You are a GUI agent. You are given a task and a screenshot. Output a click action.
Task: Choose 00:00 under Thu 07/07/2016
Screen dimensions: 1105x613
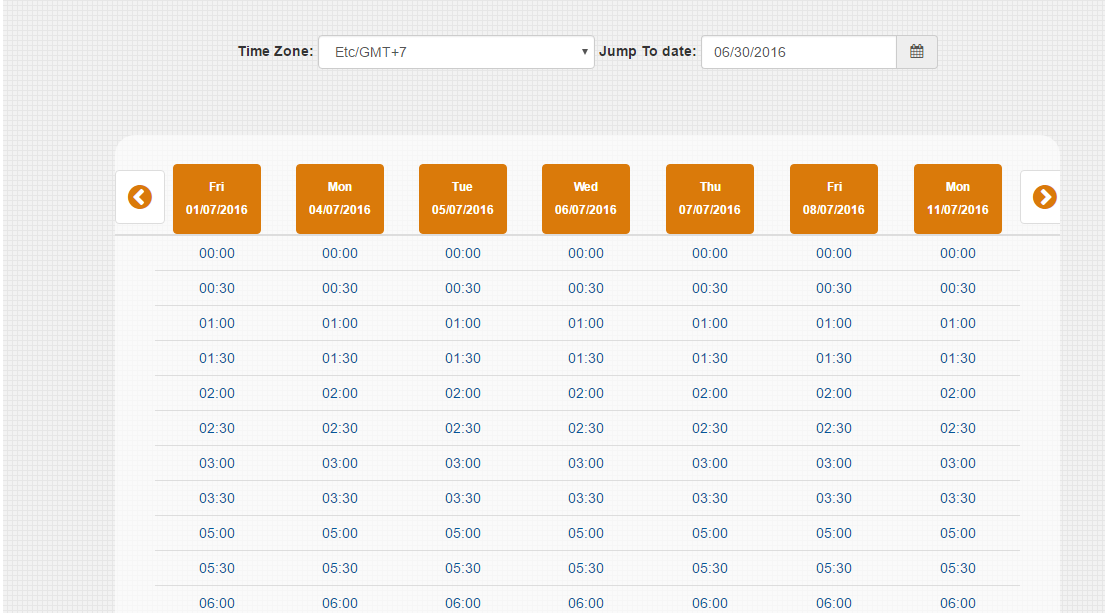710,254
